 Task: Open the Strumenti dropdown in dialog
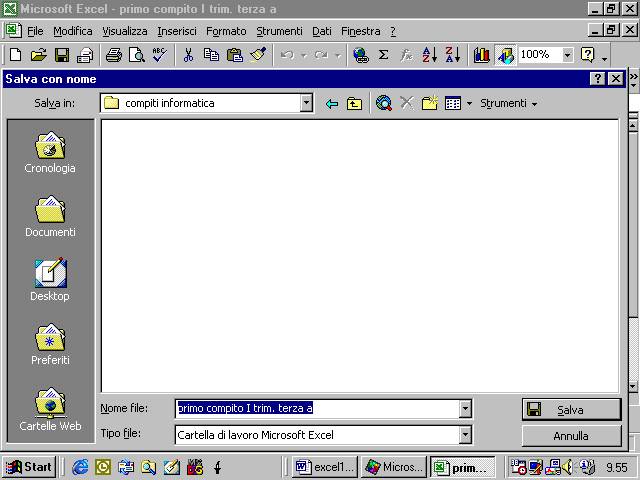click(509, 103)
